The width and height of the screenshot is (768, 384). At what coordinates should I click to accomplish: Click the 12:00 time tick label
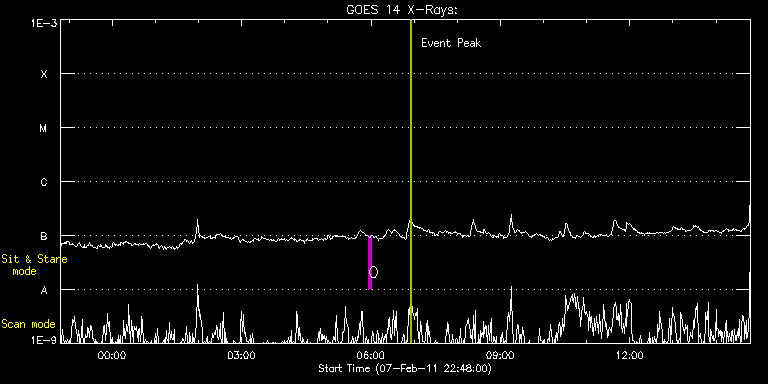(x=629, y=356)
